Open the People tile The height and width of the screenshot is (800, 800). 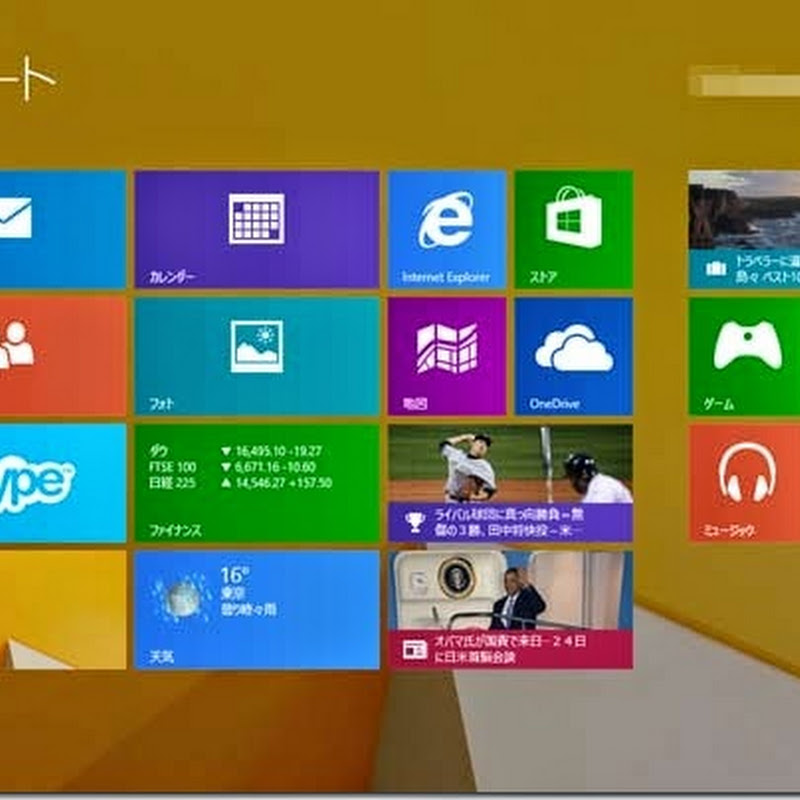(63, 357)
